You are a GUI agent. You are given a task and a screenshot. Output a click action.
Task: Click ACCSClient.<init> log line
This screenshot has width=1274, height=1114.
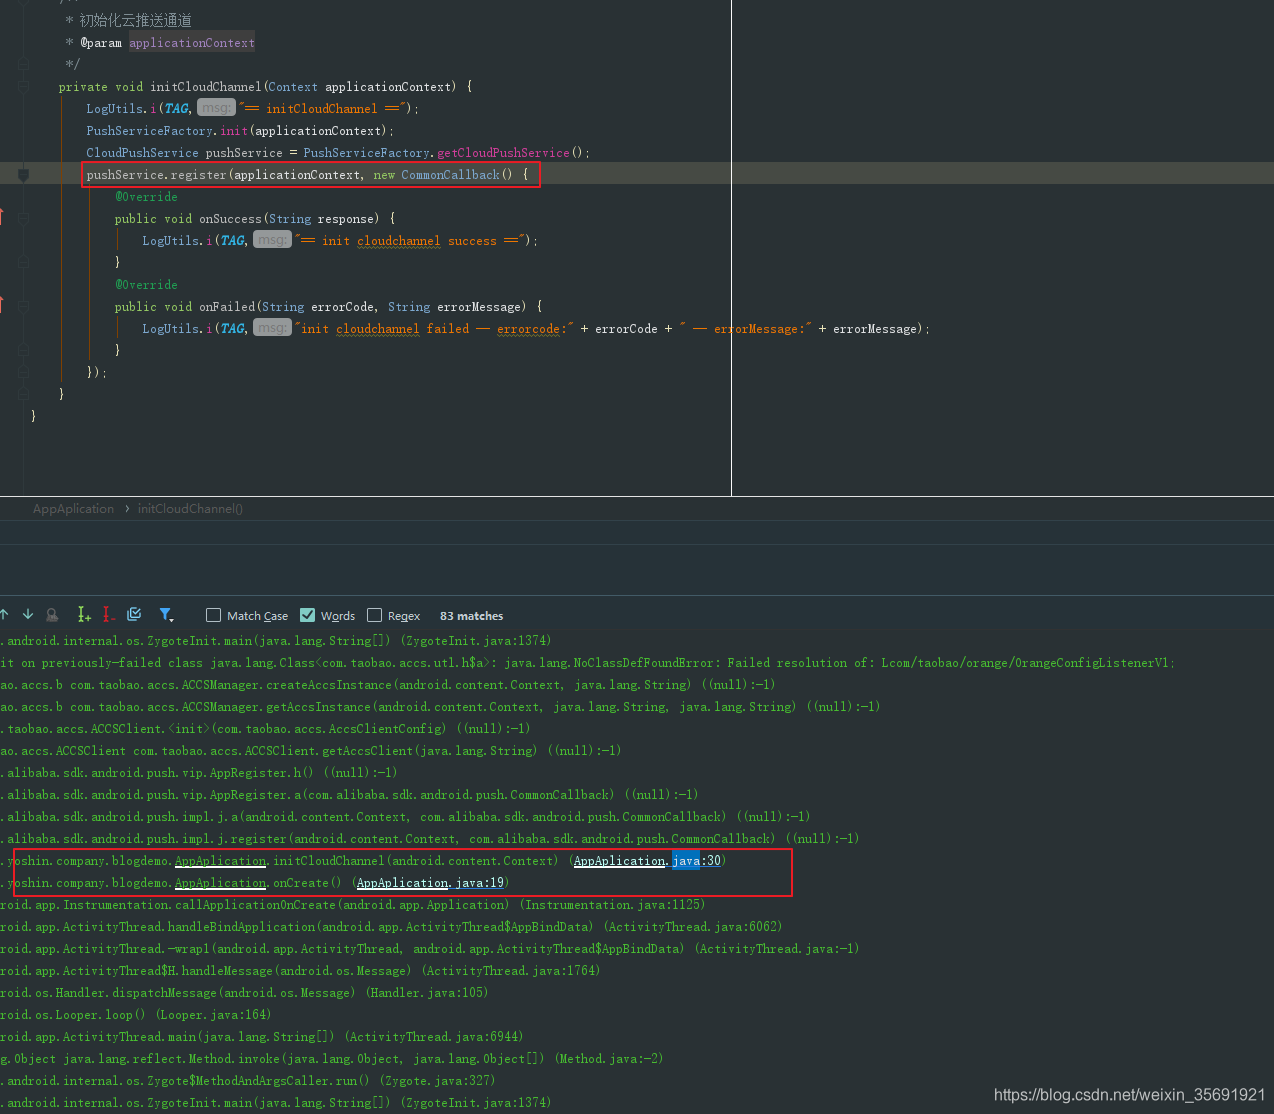tap(265, 729)
